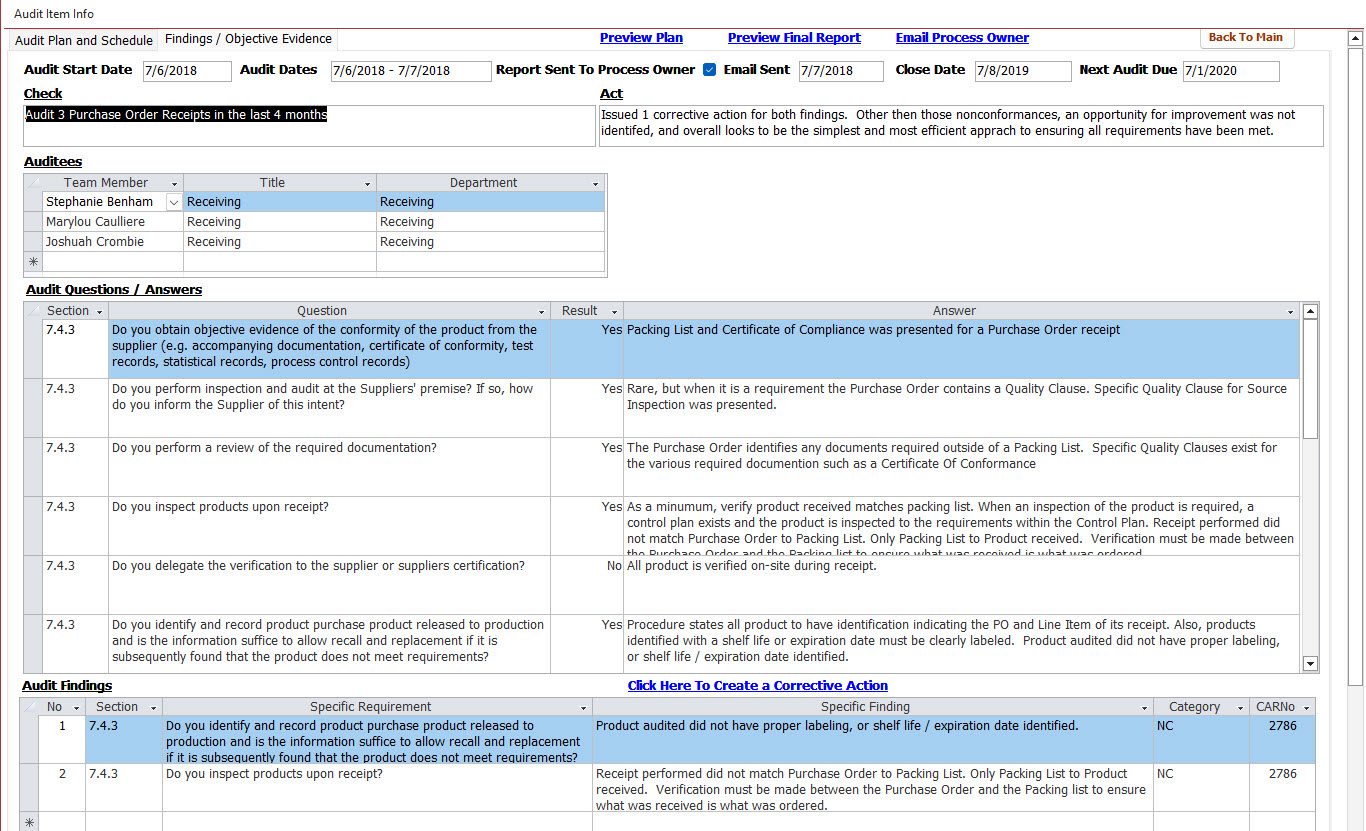The image size is (1366, 831).
Task: Select all rows corner in Audit Findings grid
Action: (30, 707)
